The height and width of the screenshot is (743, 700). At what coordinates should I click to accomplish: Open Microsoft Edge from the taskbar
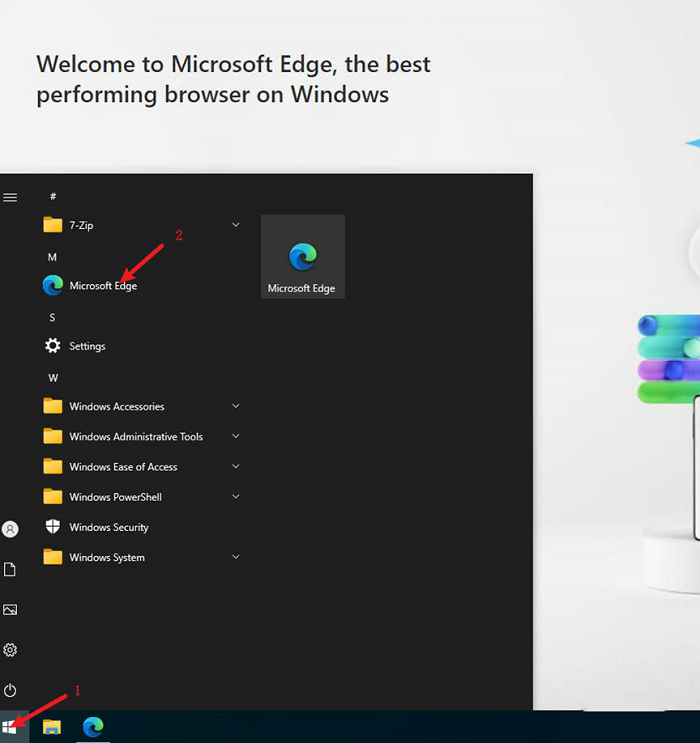(x=93, y=726)
